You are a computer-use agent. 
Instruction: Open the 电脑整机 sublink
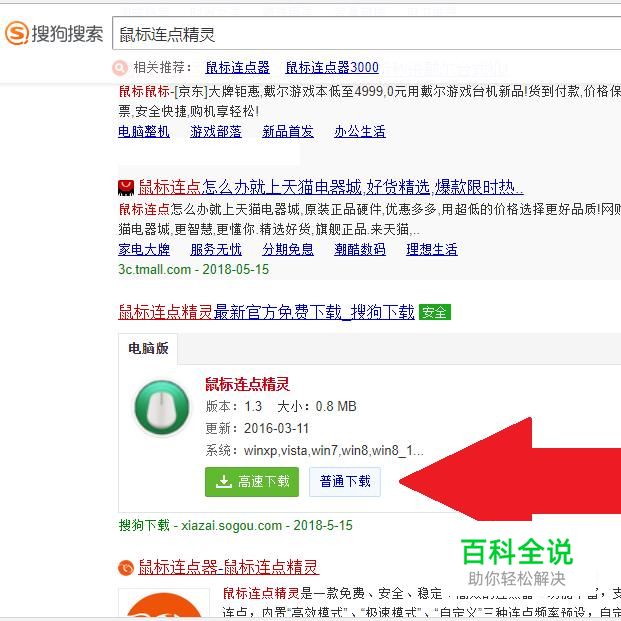pyautogui.click(x=144, y=131)
